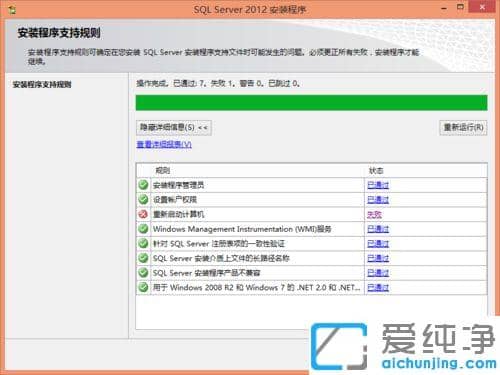This screenshot has height=375, width=500.
Task: Click red failed icon for 重新启动计算机 rule
Action: tap(143, 214)
